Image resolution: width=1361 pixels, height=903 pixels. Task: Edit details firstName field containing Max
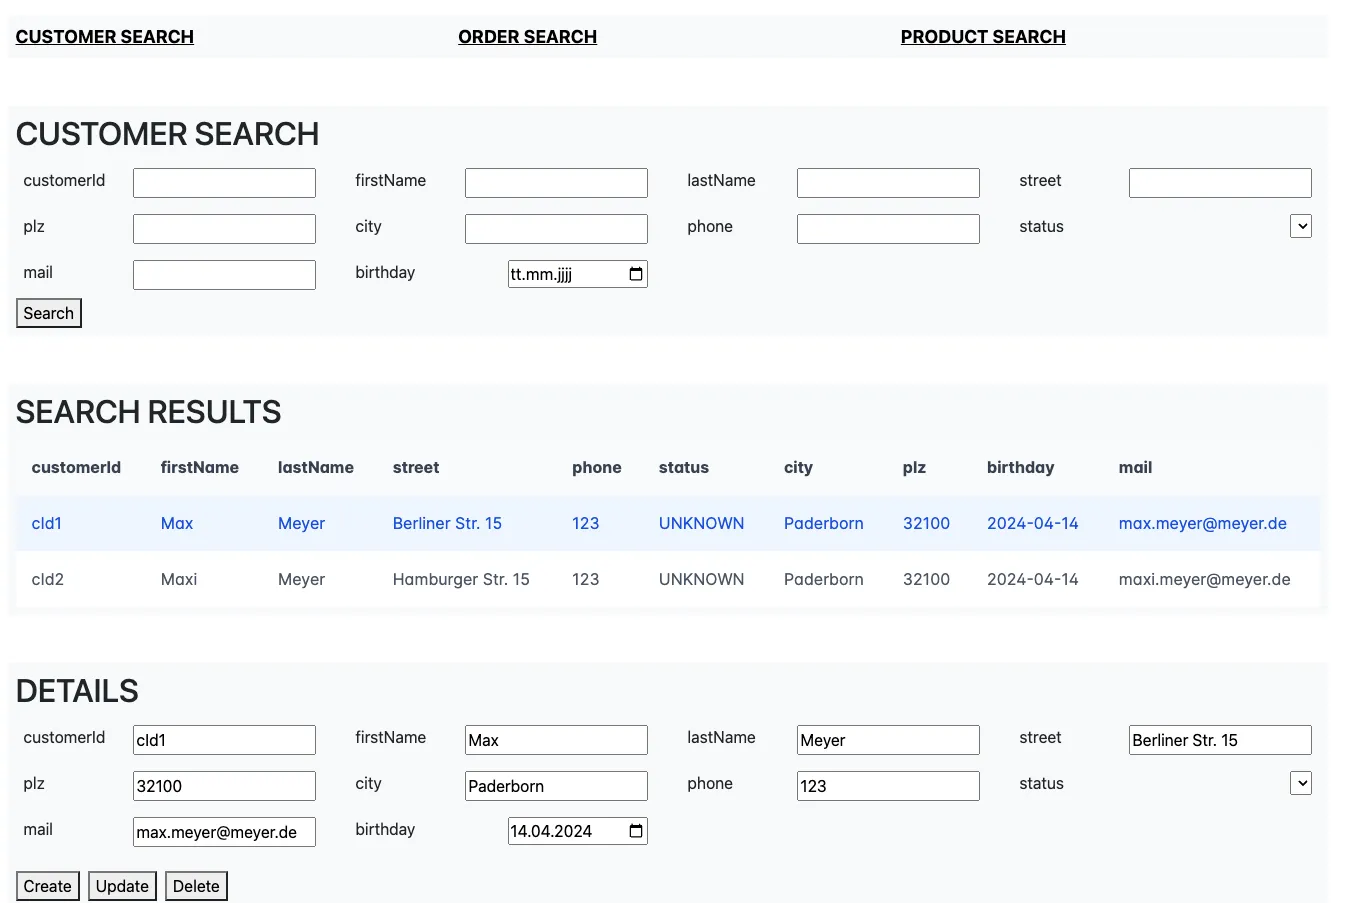(x=556, y=740)
